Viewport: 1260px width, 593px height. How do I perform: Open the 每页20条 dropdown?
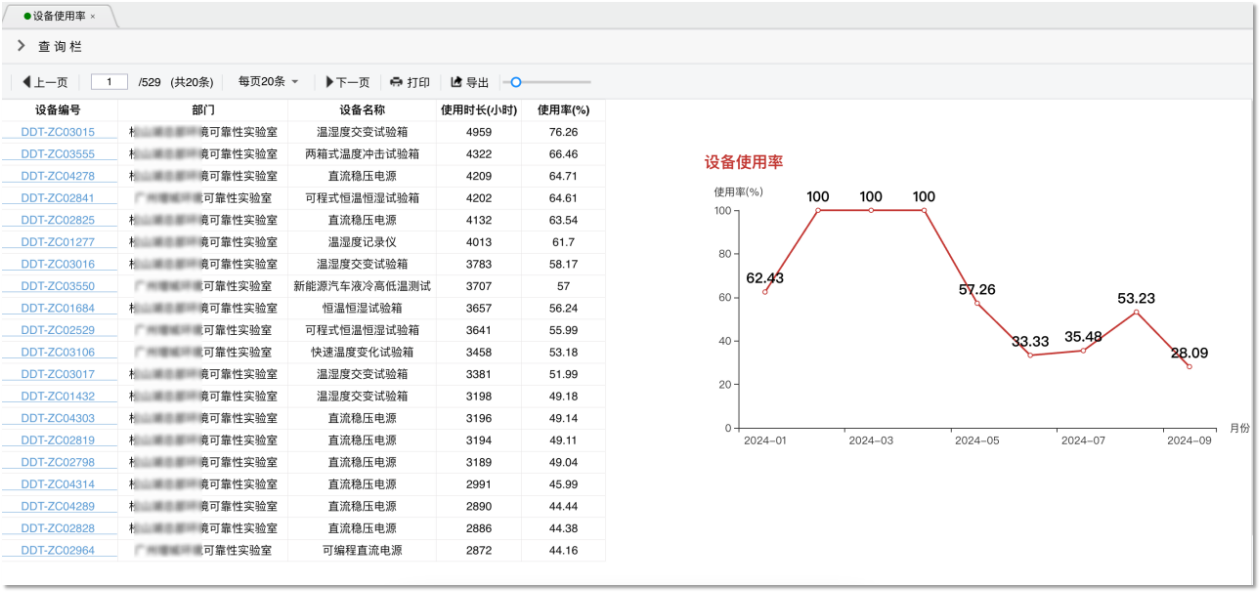tap(268, 82)
